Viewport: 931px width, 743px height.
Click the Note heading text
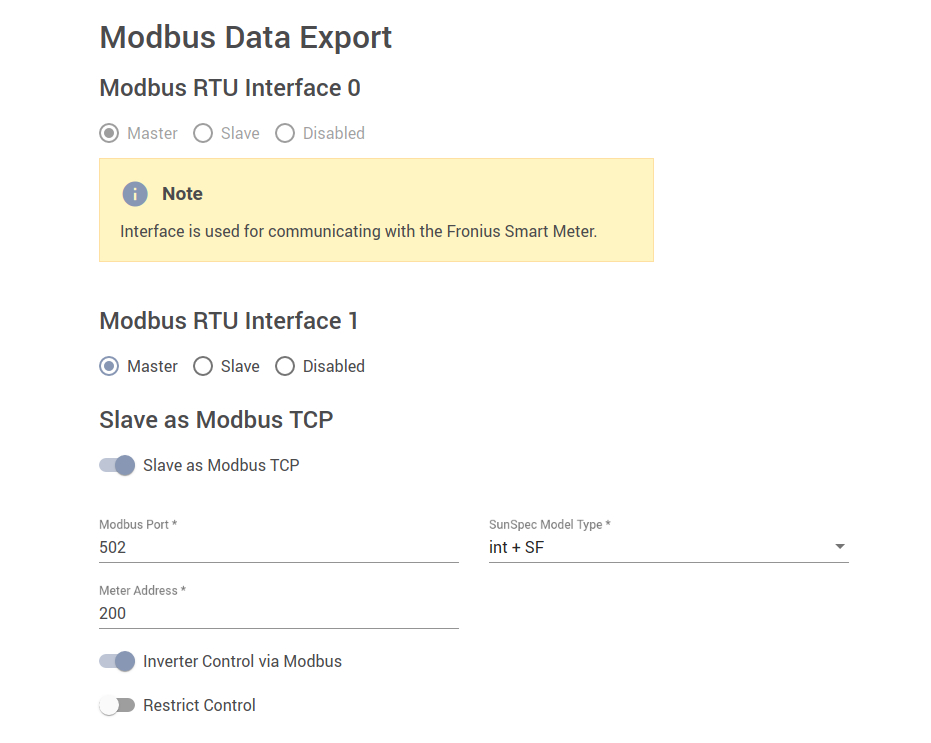coord(182,194)
